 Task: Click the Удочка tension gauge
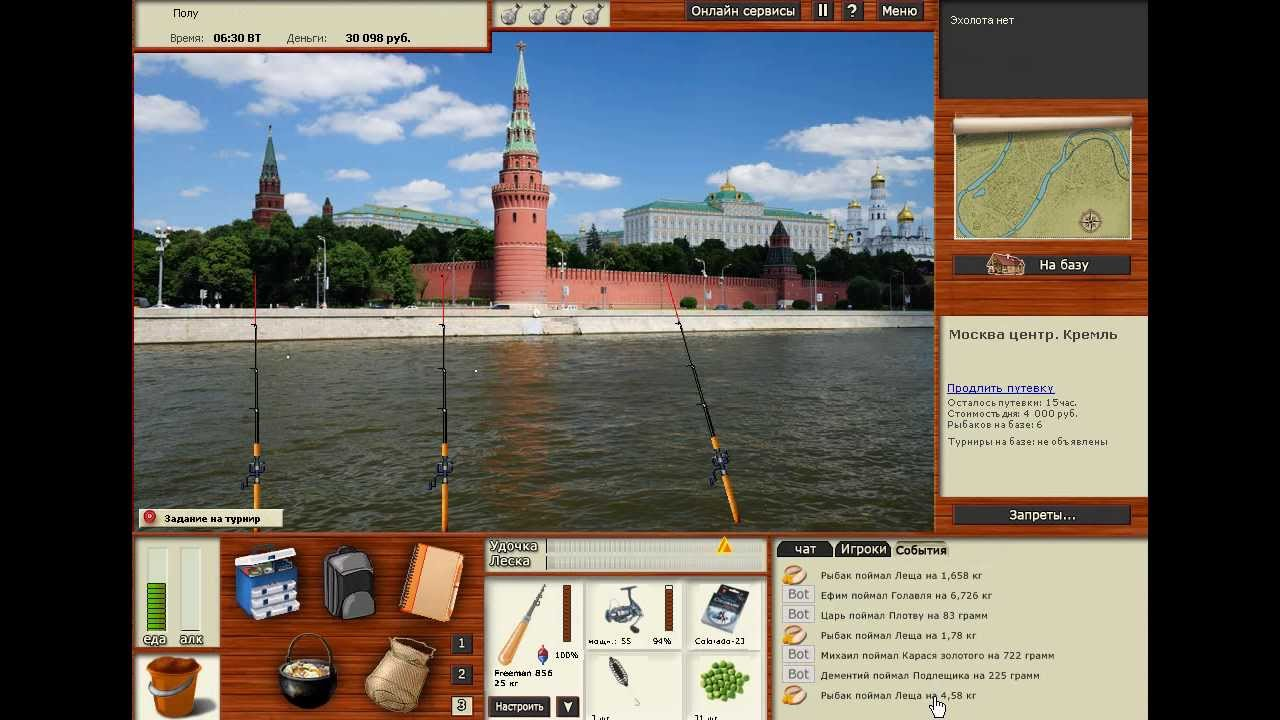coord(654,546)
